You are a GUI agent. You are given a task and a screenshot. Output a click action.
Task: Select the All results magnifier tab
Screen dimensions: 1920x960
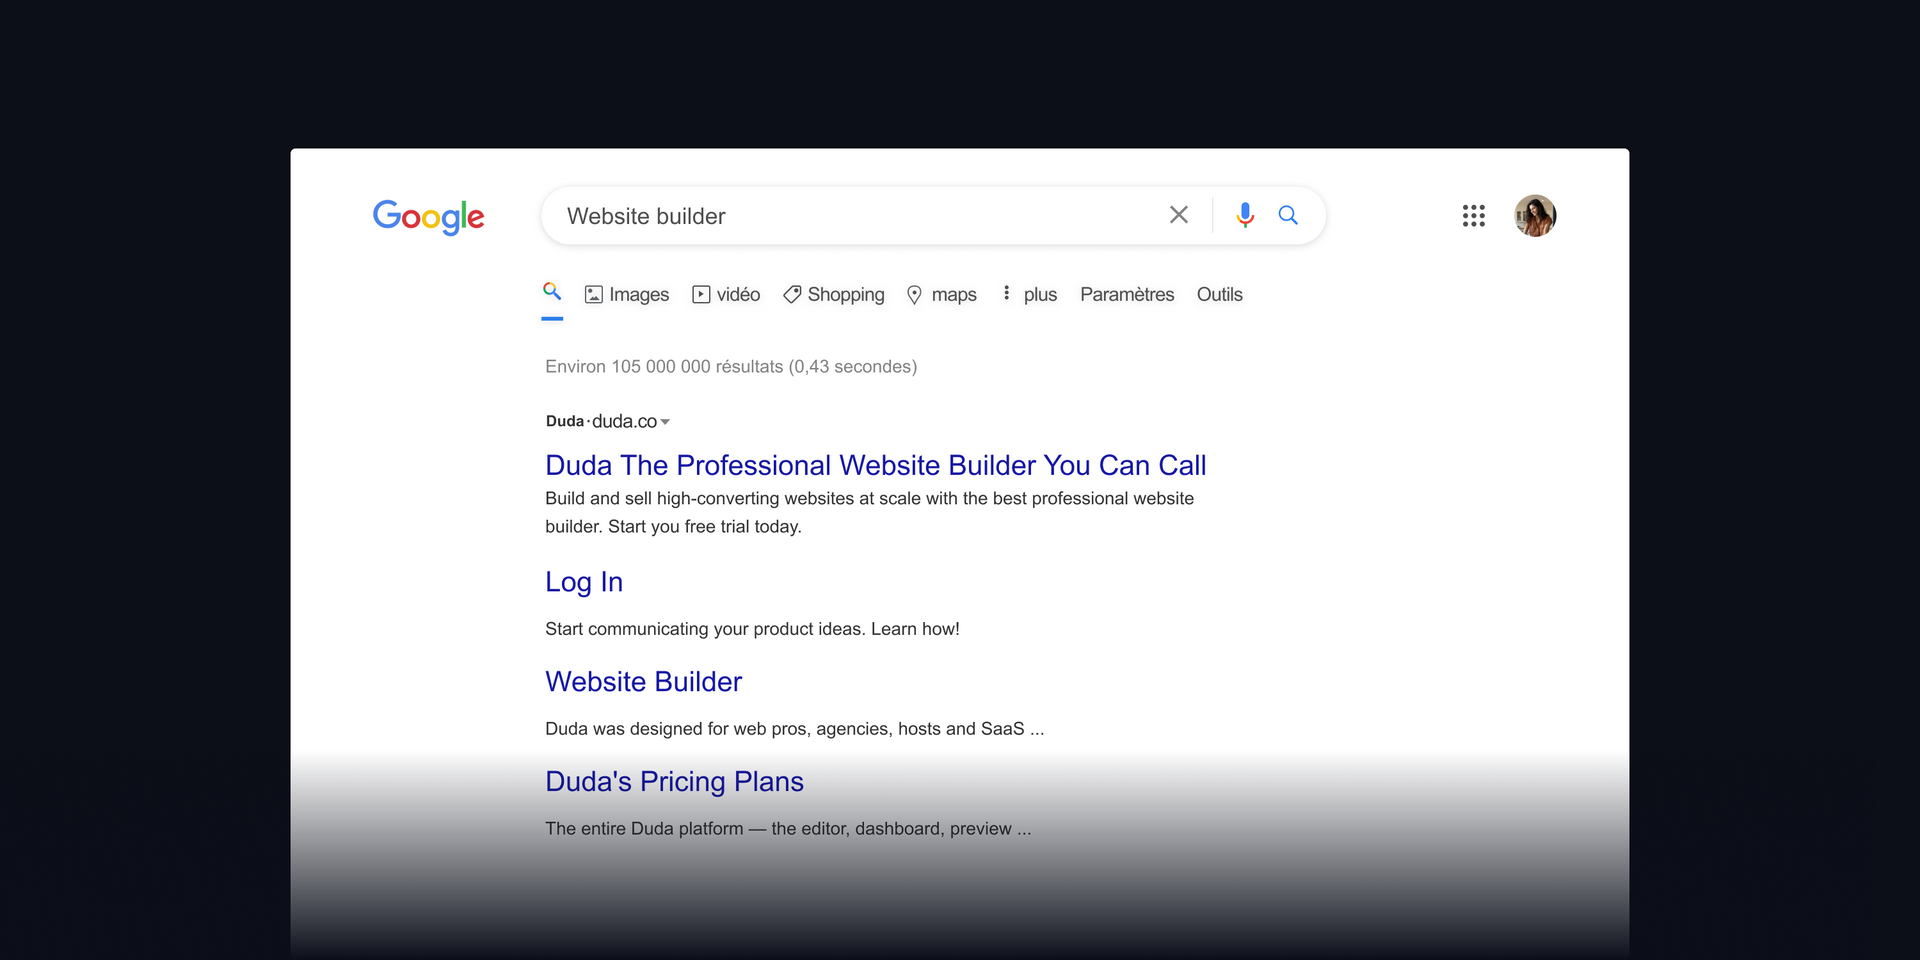click(x=552, y=292)
